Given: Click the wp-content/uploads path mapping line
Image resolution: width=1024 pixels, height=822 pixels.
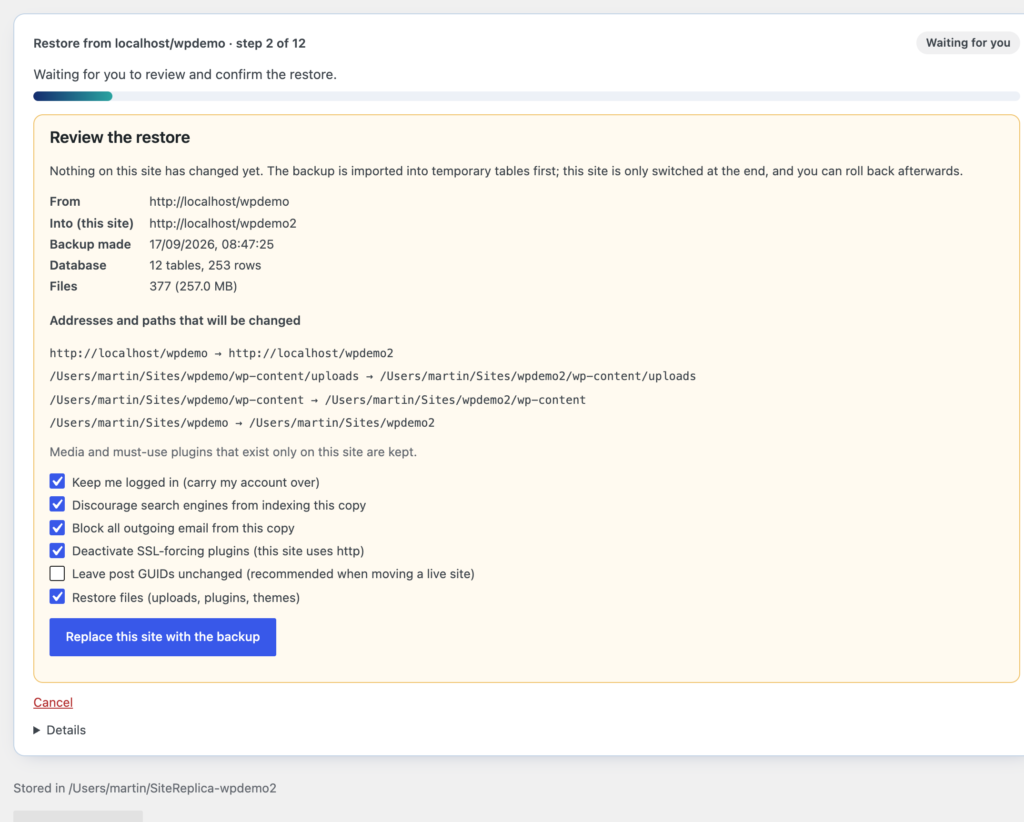Looking at the screenshot, I should click(373, 376).
